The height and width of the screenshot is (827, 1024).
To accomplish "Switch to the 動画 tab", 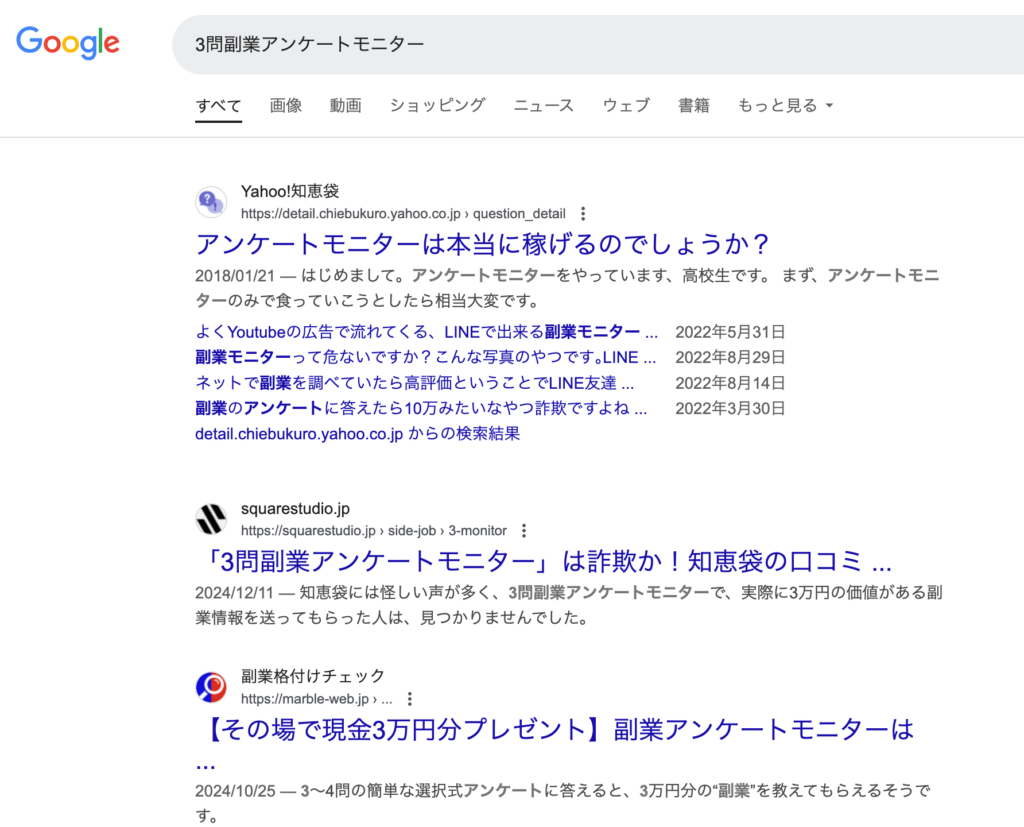I will point(345,105).
